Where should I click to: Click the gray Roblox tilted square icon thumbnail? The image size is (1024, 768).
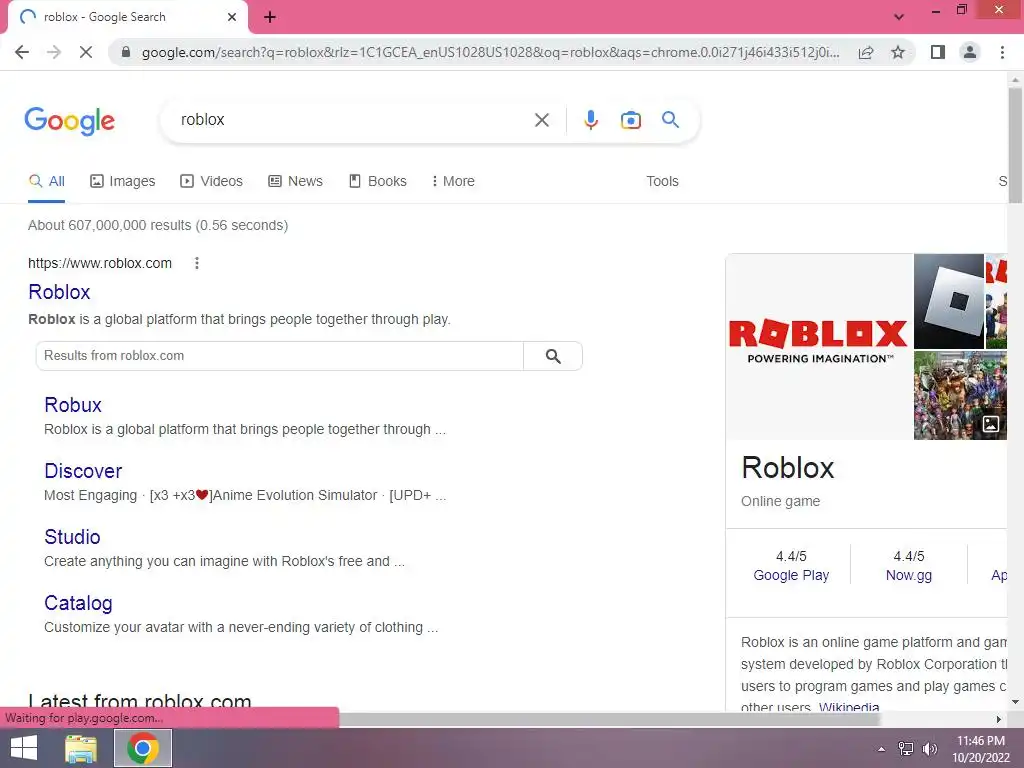[948, 301]
